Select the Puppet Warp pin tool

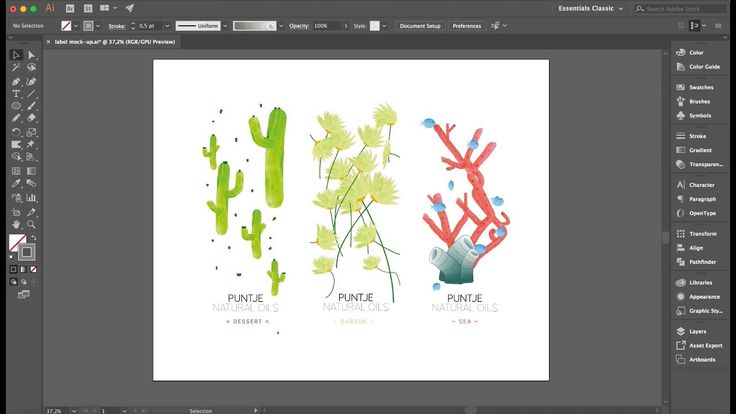point(31,144)
